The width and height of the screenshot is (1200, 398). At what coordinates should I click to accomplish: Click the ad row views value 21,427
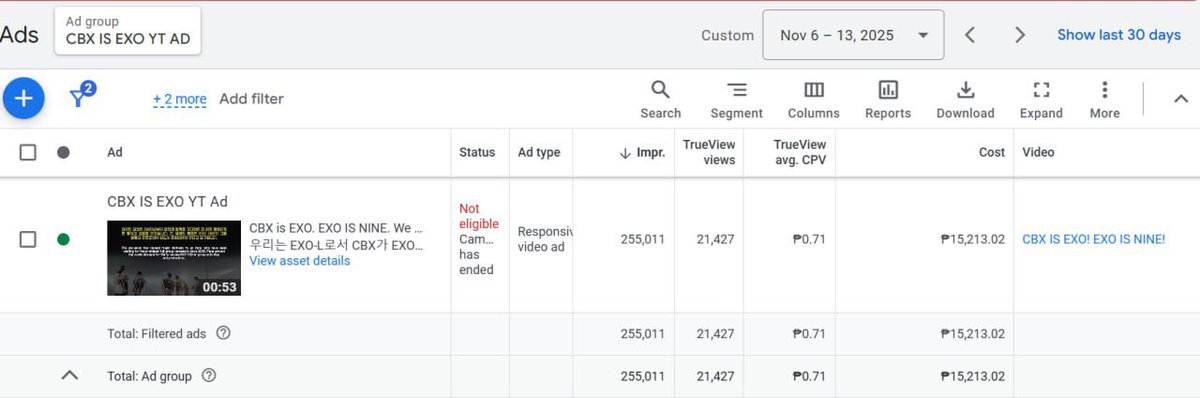(x=716, y=239)
